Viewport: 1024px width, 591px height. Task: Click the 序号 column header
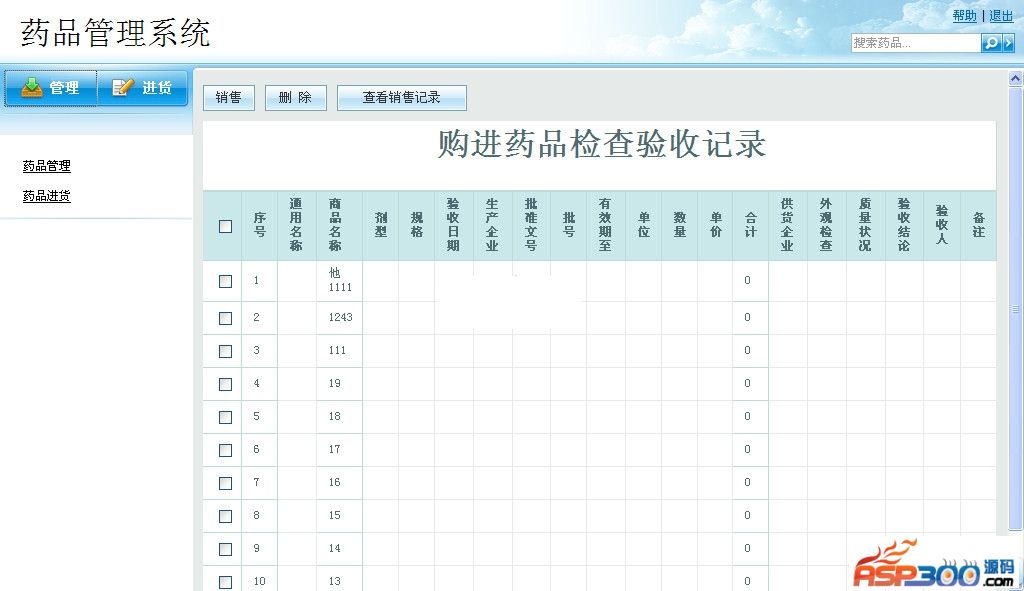pyautogui.click(x=260, y=225)
